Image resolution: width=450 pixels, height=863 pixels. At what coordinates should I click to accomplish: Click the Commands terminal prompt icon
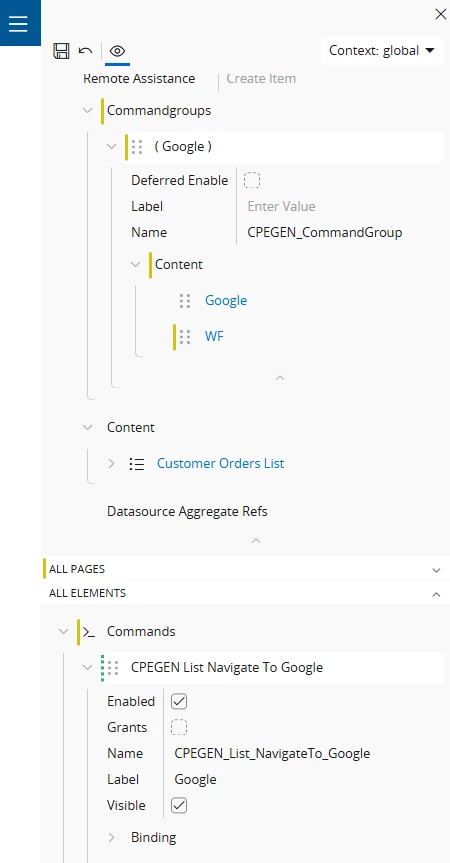(89, 632)
